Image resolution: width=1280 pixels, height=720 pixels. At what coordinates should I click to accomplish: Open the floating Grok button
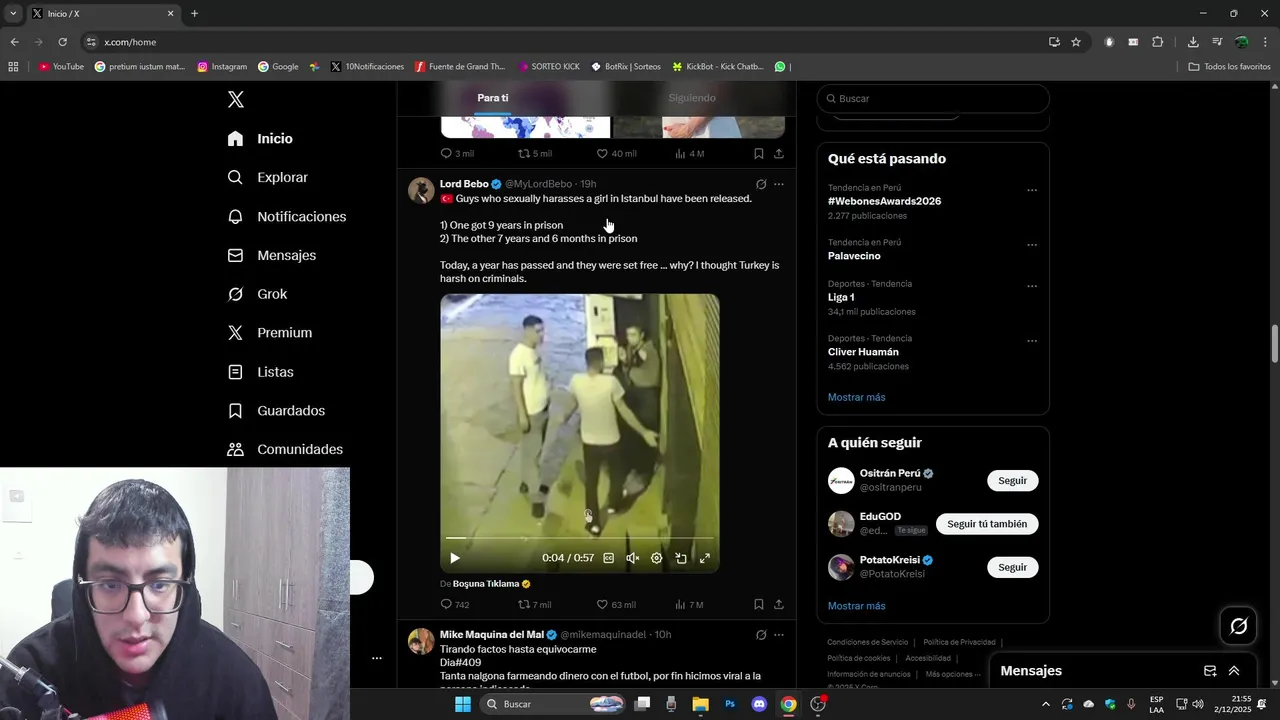[1238, 626]
